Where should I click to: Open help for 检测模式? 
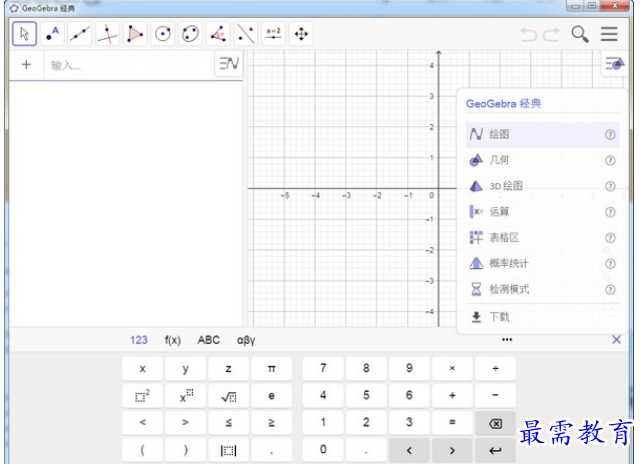[x=610, y=289]
